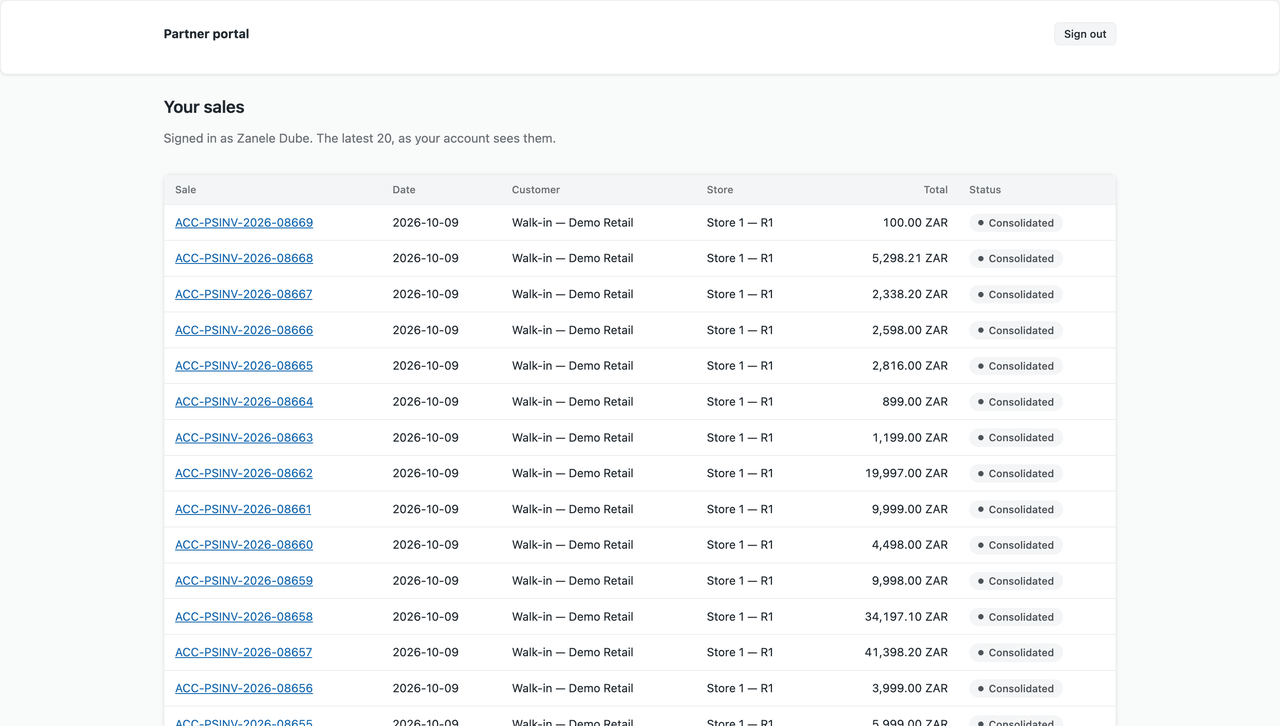Open sale ACC-PSINV-2026-08659
This screenshot has height=726, width=1280.
(x=244, y=581)
